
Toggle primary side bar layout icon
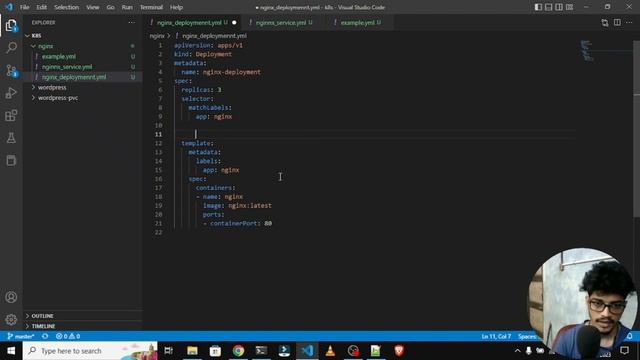[x=538, y=7]
